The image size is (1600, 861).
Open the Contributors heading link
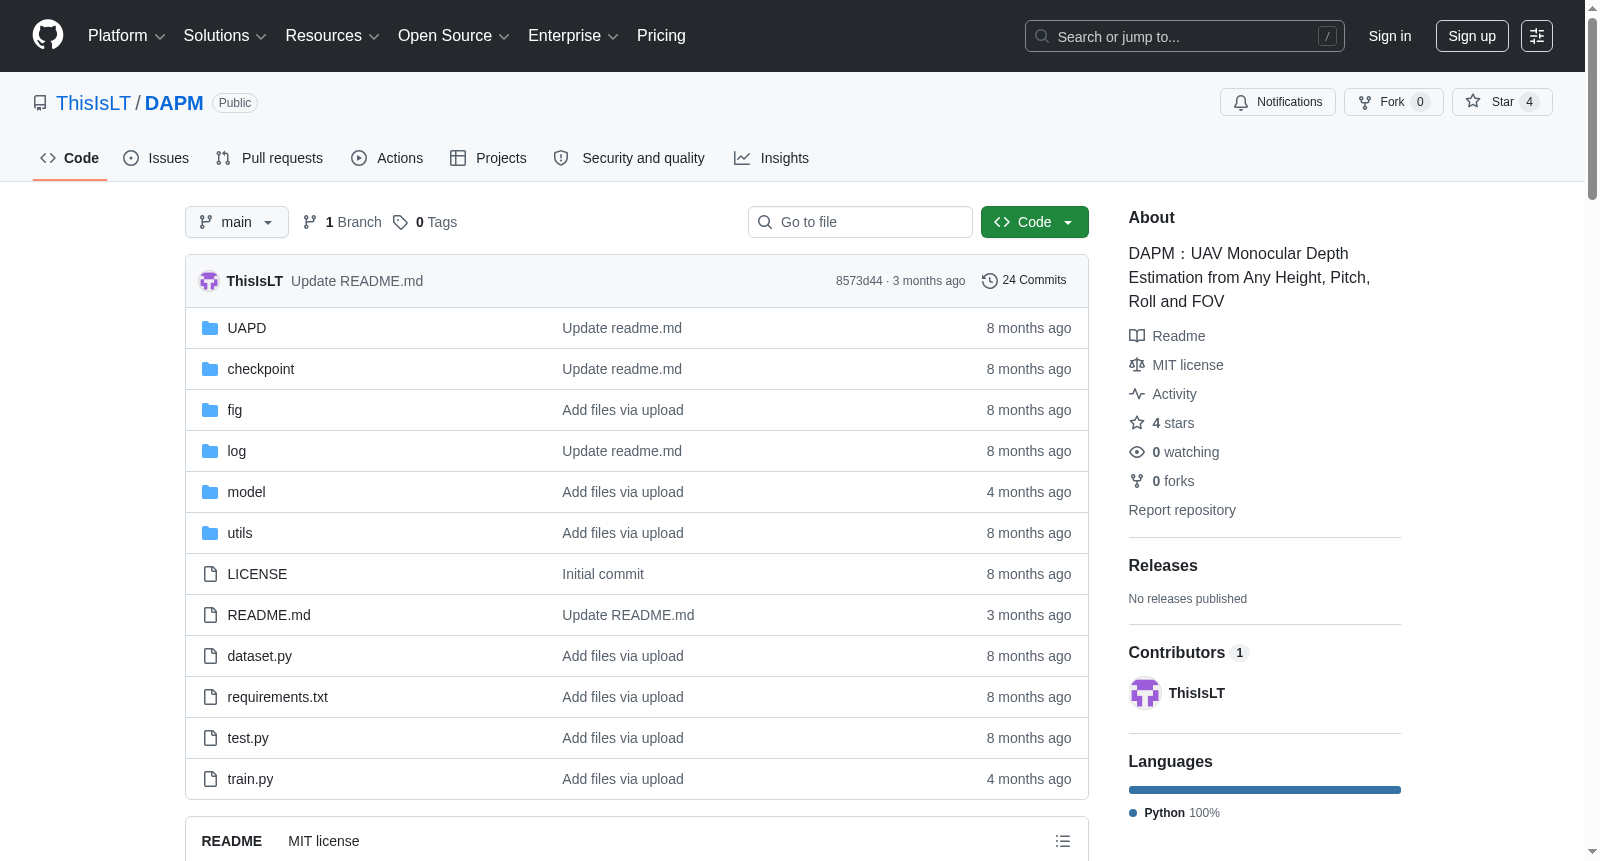tap(1189, 653)
